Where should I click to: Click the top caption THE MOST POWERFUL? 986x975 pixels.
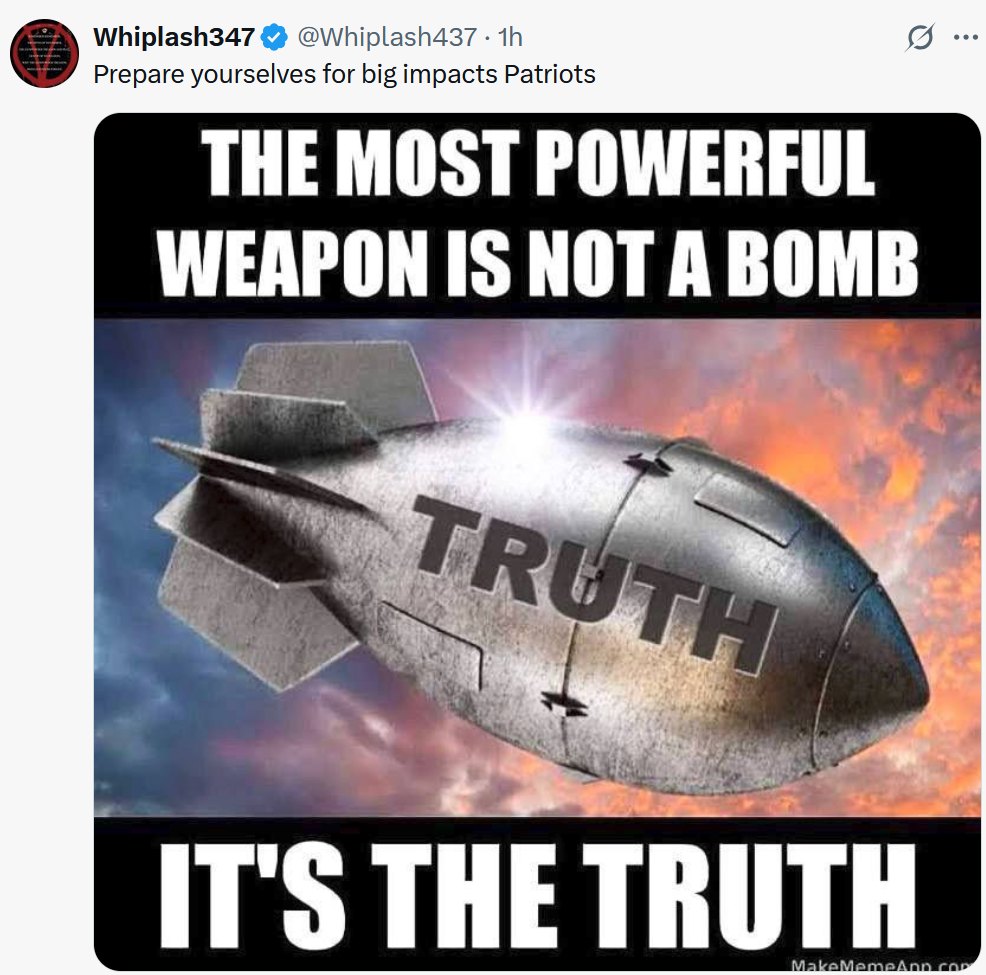pos(538,163)
